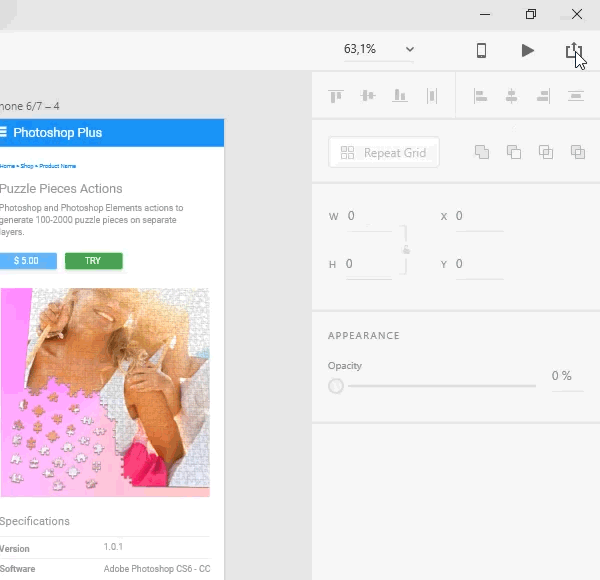Click the X position input field
The height and width of the screenshot is (580, 600).
pos(479,217)
